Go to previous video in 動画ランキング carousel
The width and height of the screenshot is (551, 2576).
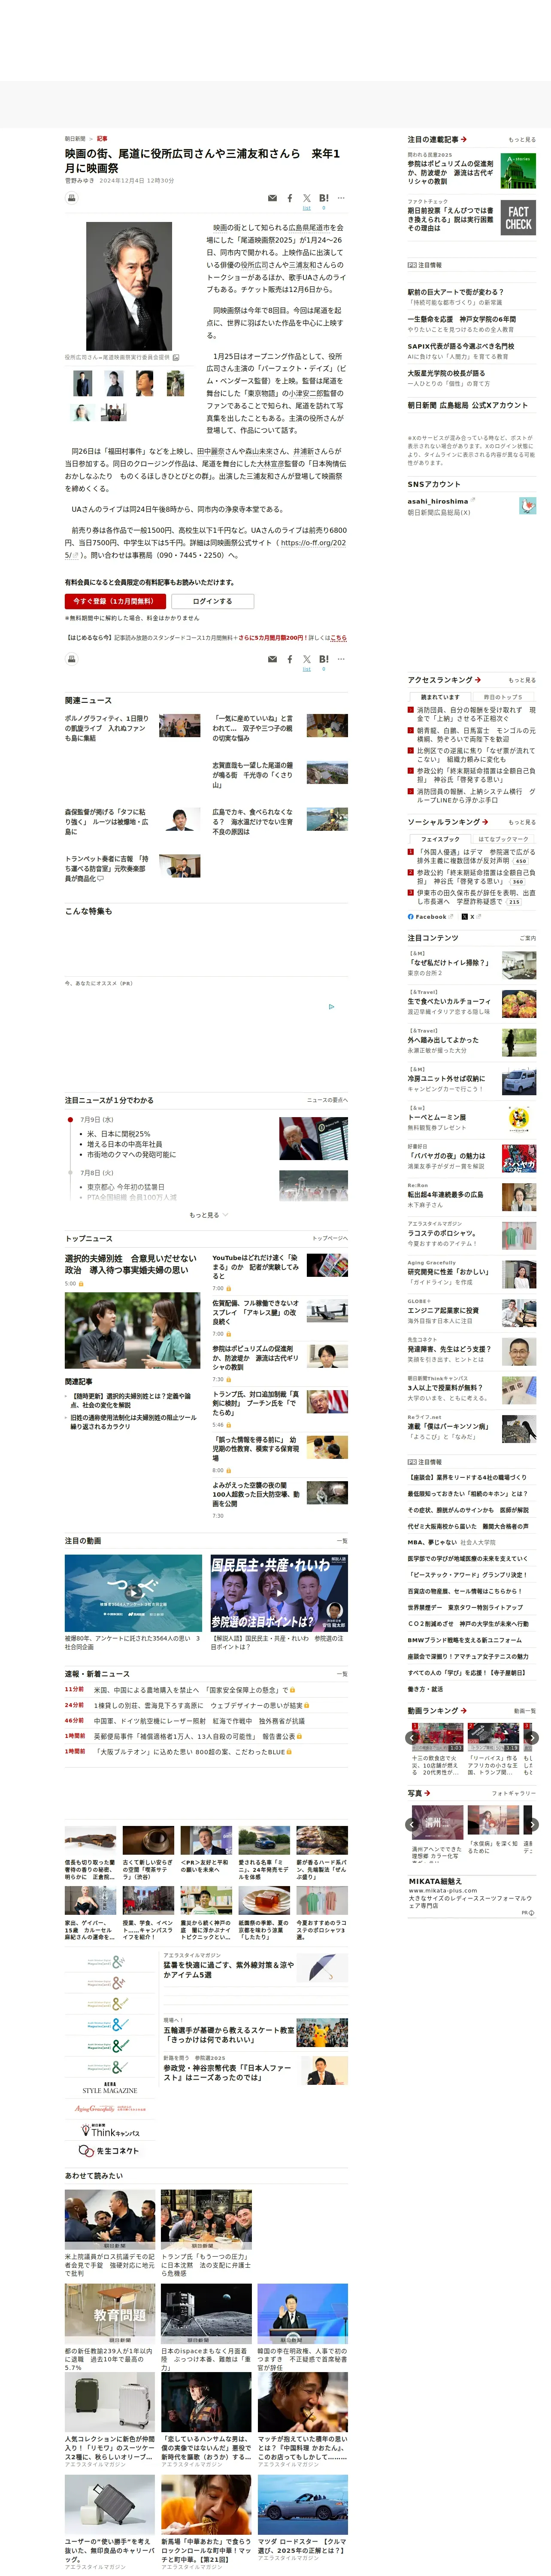(x=411, y=1737)
